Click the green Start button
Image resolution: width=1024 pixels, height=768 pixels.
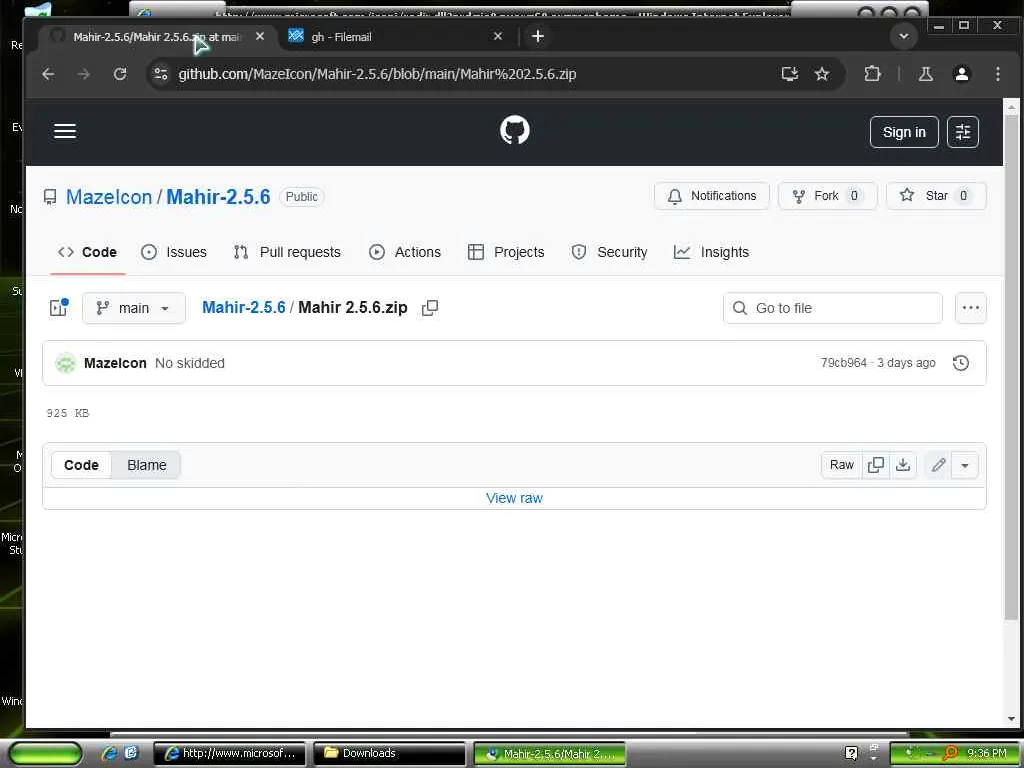45,754
